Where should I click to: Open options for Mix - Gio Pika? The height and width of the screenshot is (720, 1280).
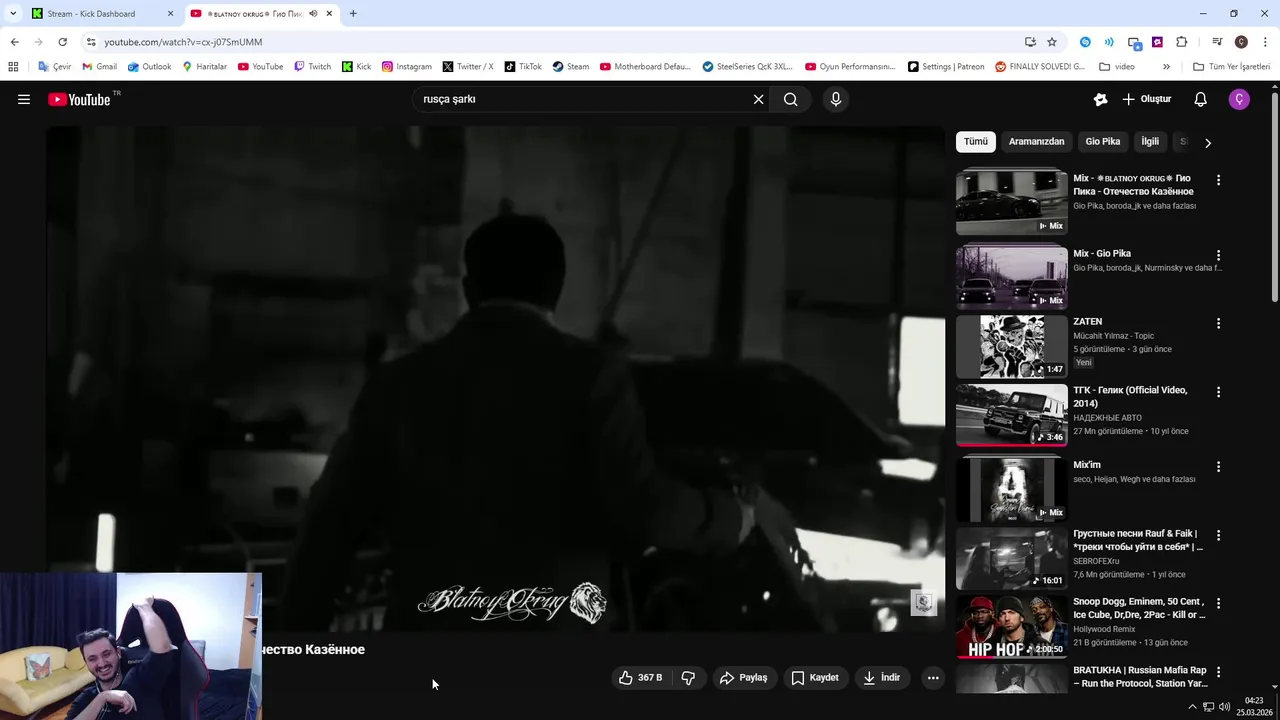click(x=1218, y=255)
